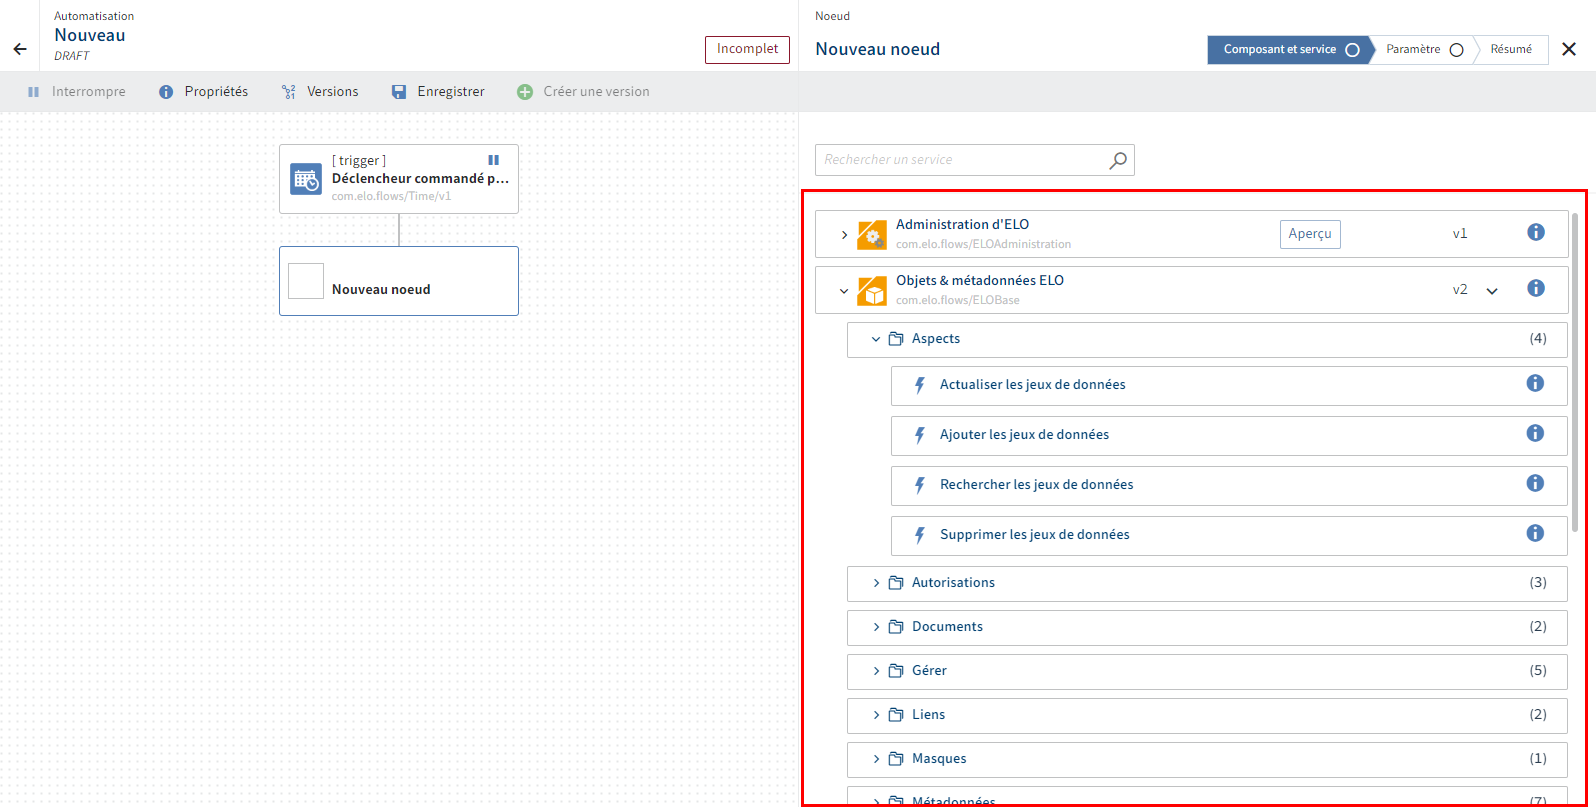Show info for Rechercher les jeux de données
The image size is (1596, 807).
(1535, 483)
